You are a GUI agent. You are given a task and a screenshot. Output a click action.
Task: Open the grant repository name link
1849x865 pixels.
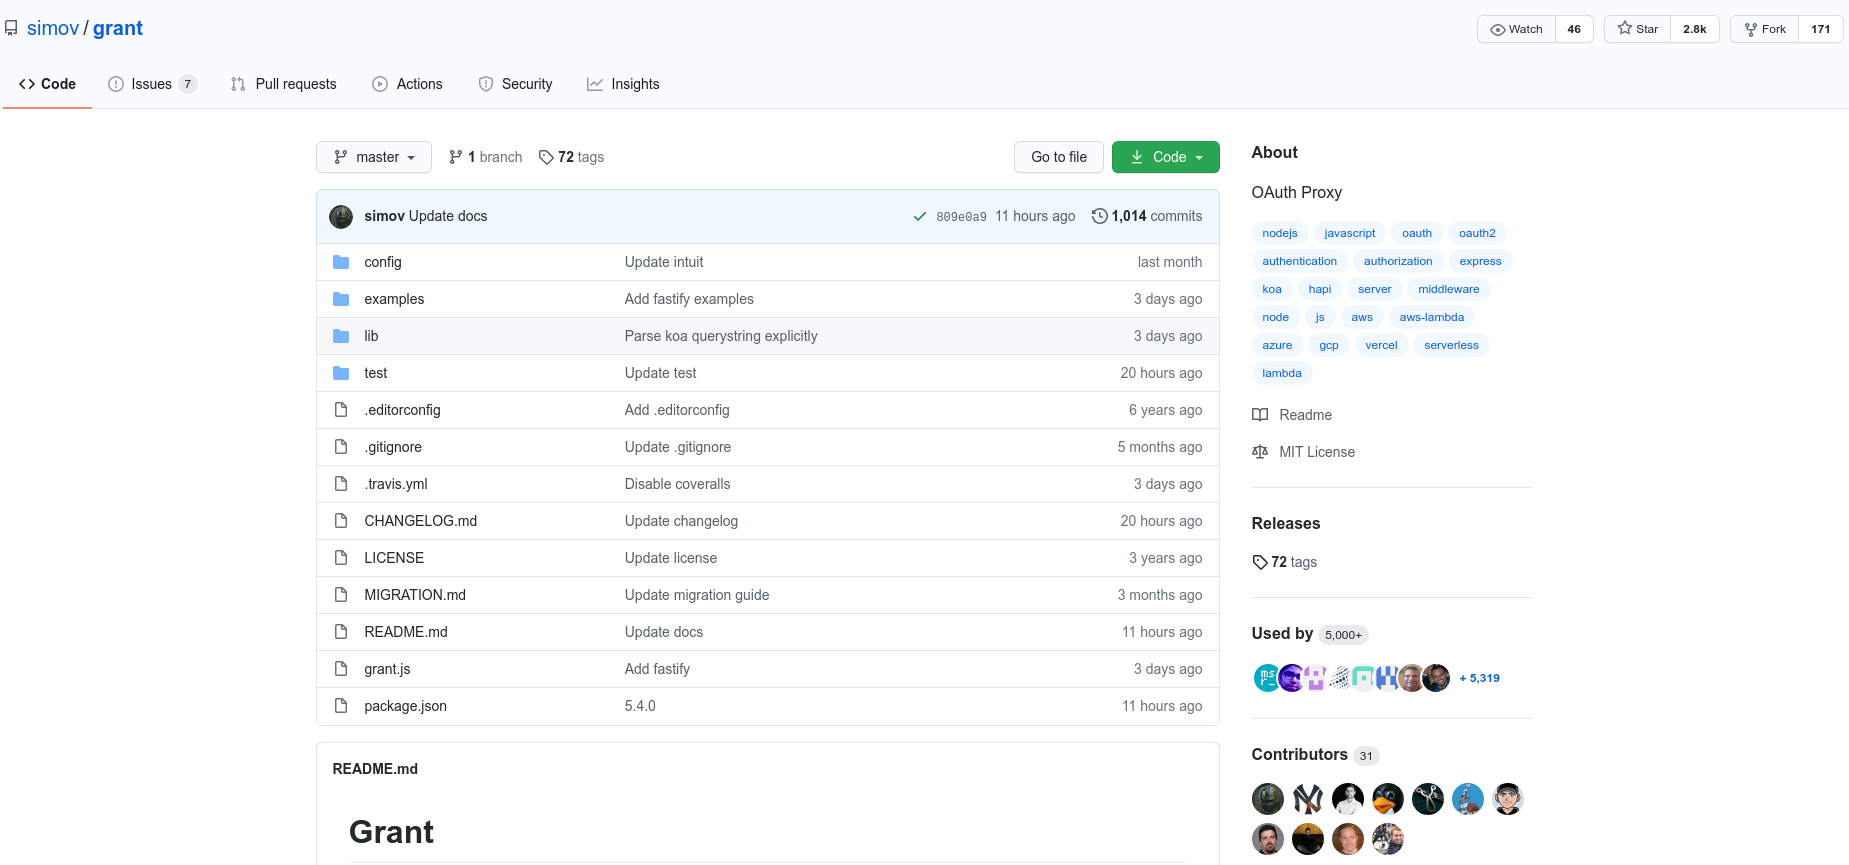click(118, 28)
